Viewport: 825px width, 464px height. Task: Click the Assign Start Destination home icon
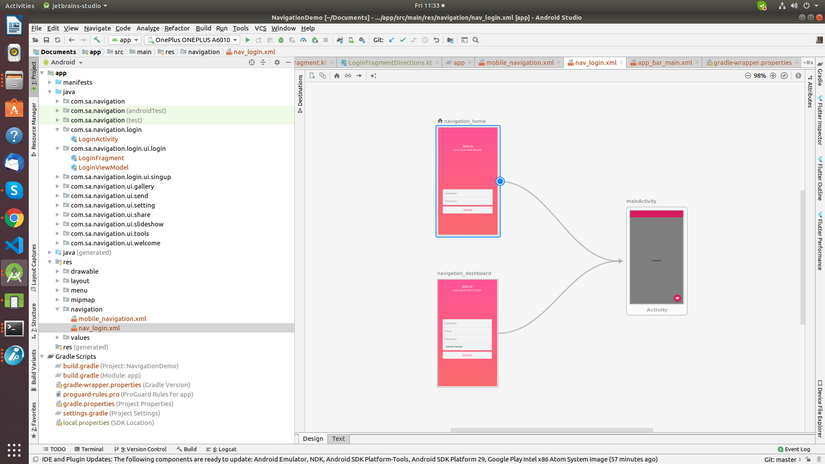point(337,76)
